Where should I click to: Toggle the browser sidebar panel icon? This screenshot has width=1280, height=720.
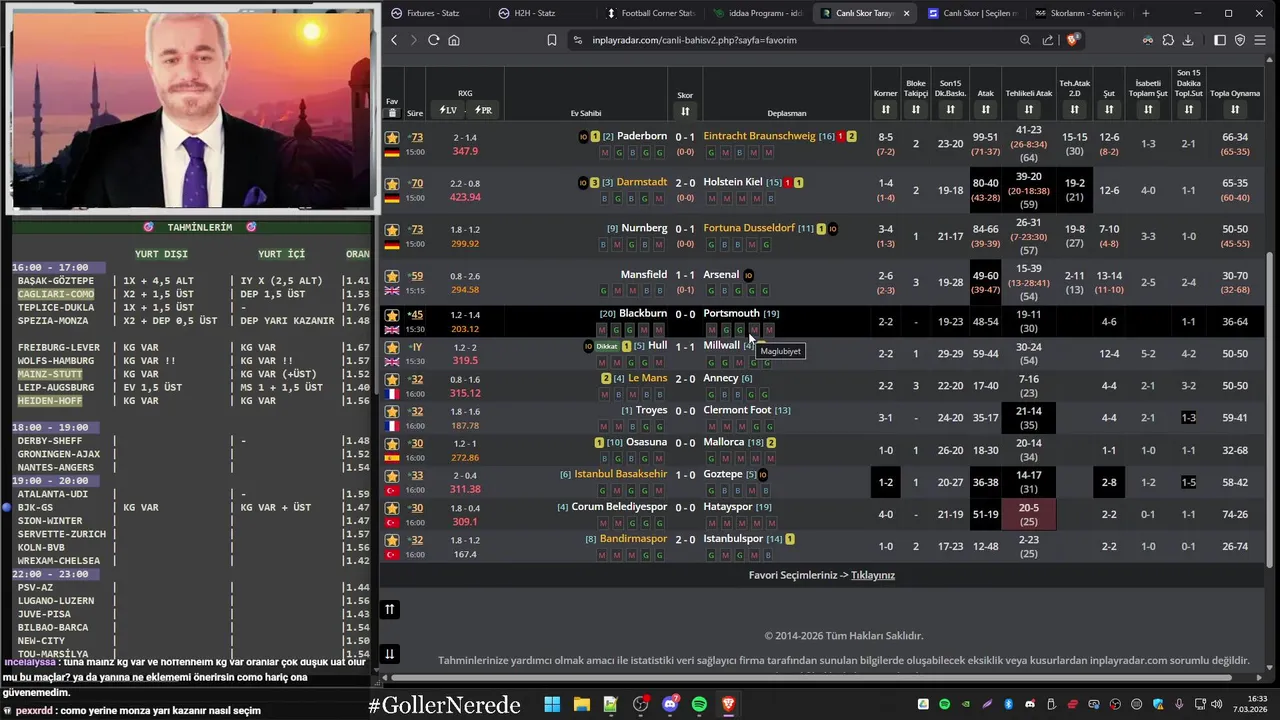tap(1220, 40)
